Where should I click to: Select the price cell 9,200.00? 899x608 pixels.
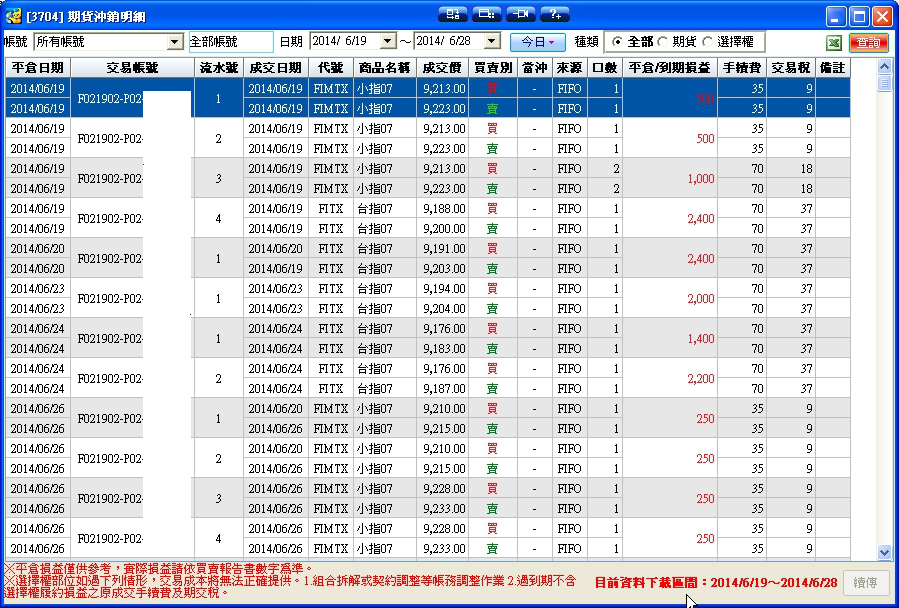point(442,229)
